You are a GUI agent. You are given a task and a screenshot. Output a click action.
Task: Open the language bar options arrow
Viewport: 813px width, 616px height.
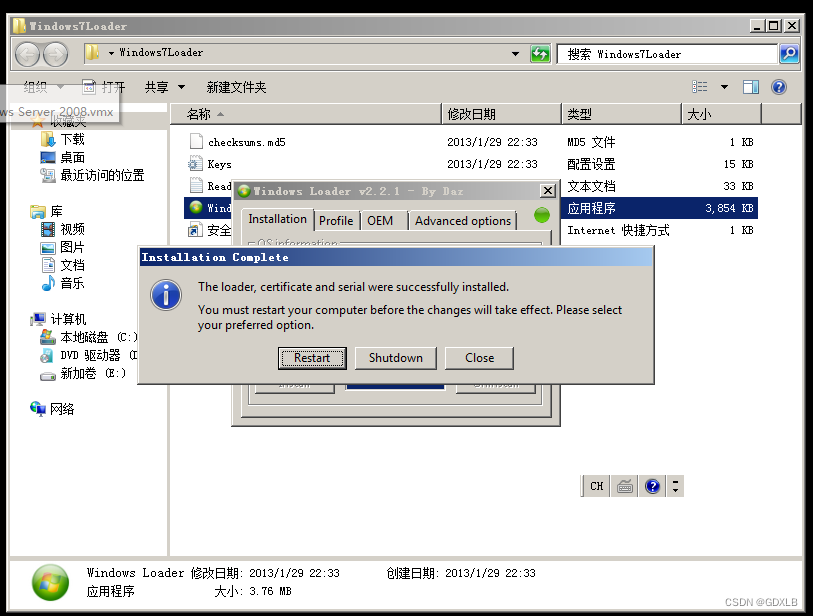coord(675,486)
